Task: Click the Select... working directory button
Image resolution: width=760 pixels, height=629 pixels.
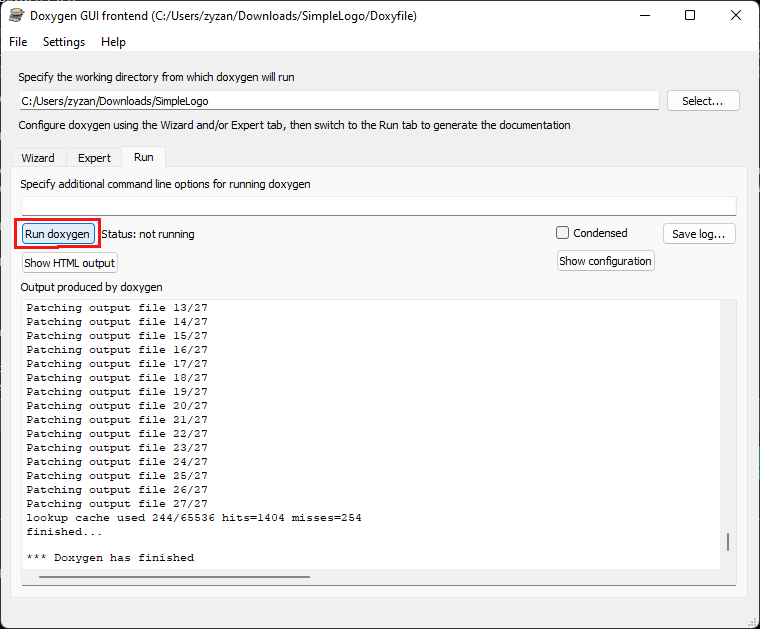Action: pyautogui.click(x=703, y=101)
